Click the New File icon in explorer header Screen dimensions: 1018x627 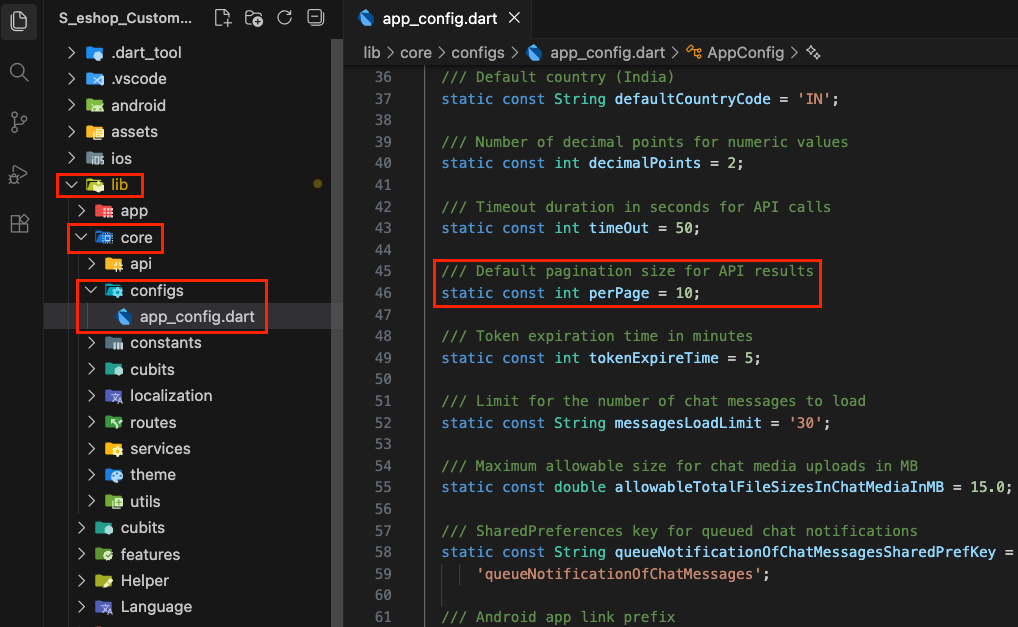tap(223, 18)
